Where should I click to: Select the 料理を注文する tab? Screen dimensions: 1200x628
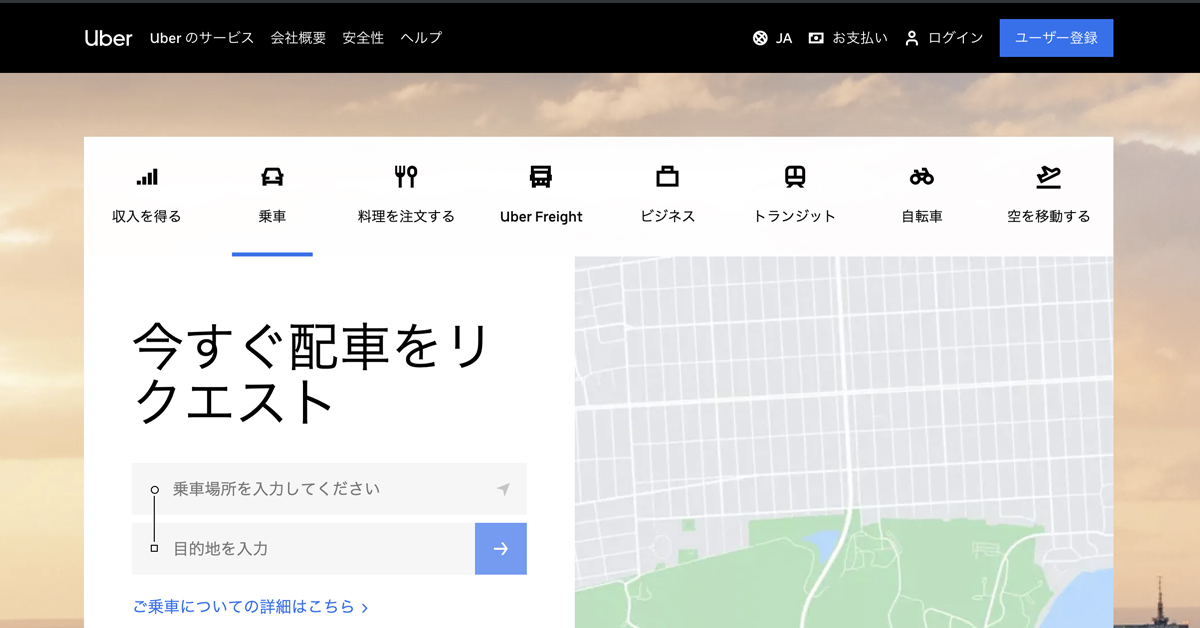(x=406, y=216)
